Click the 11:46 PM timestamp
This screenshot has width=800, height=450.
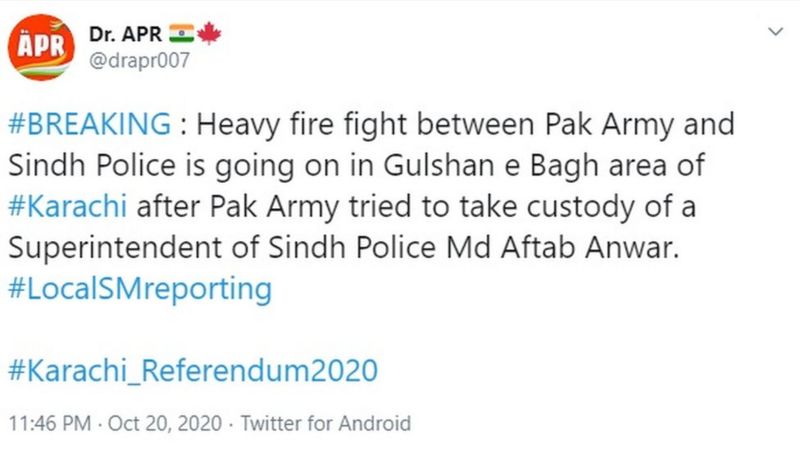(x=50, y=423)
